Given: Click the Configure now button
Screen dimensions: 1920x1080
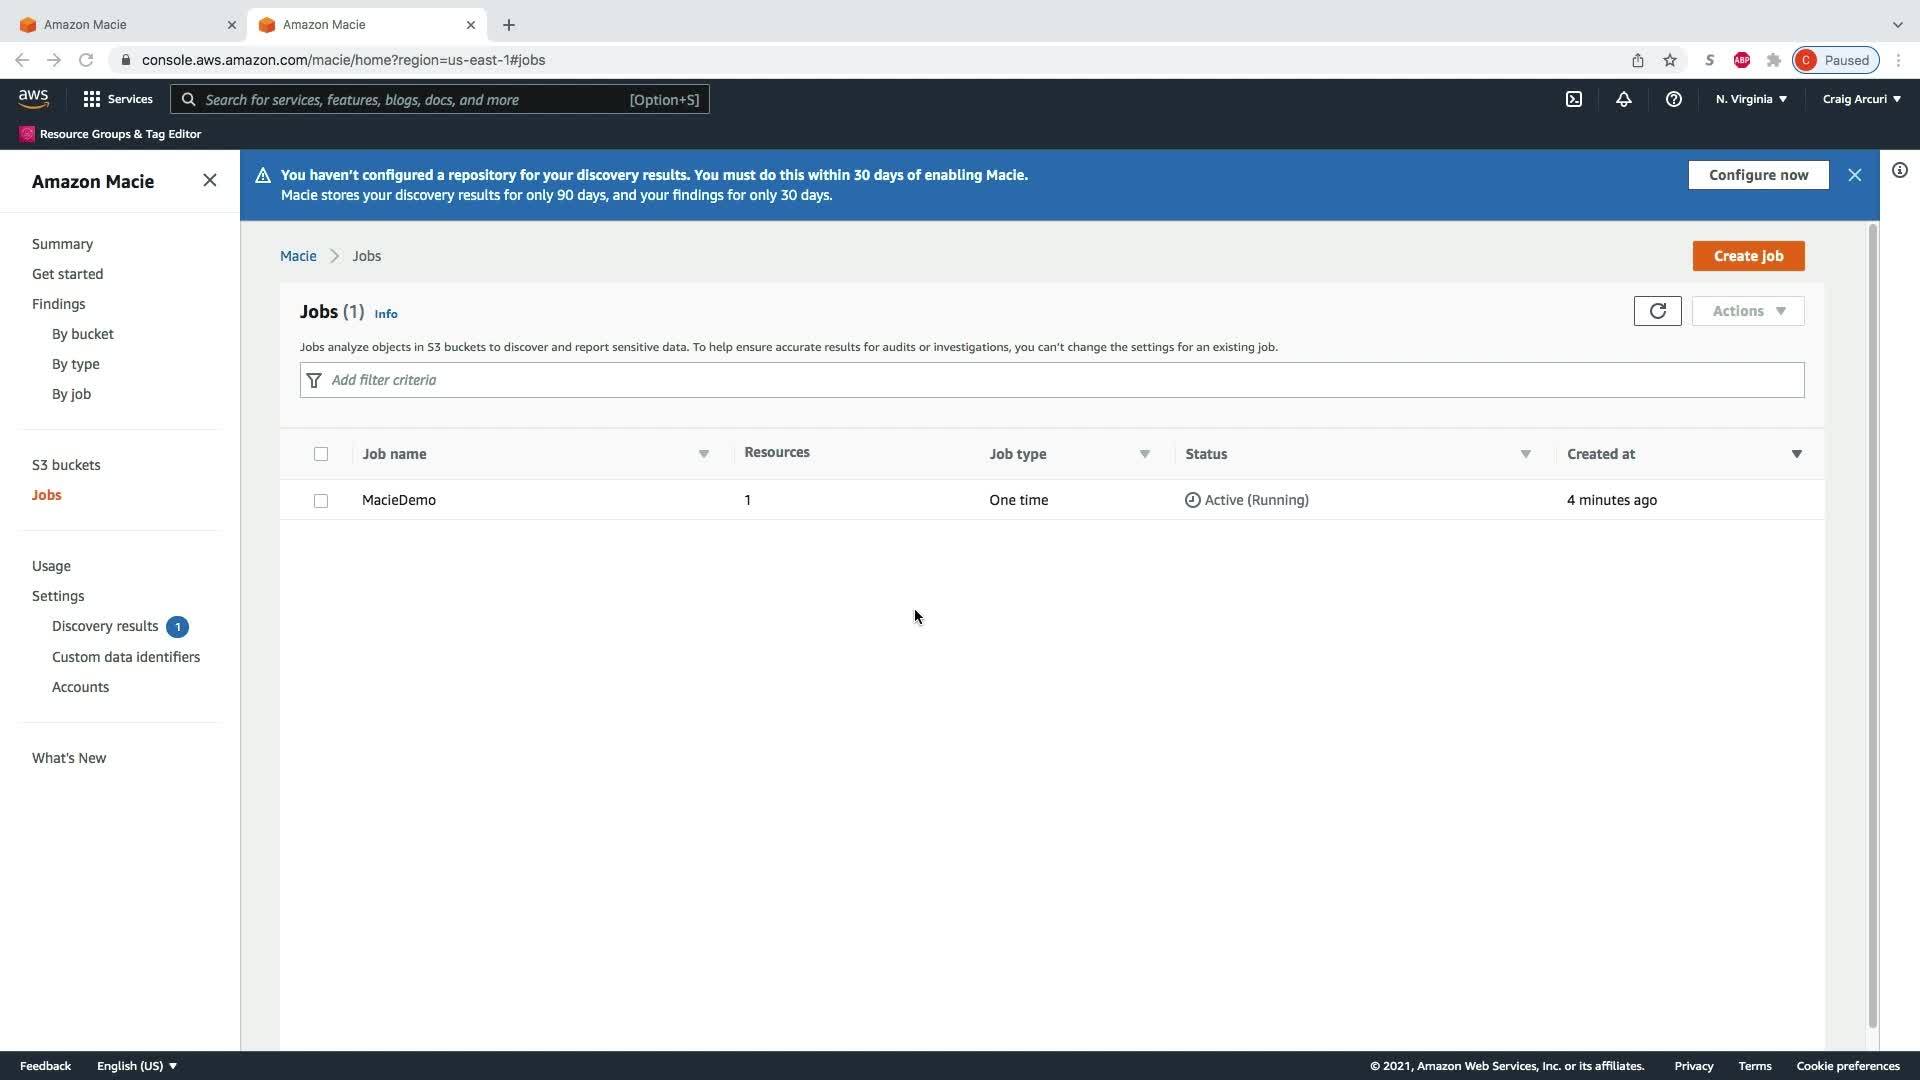Looking at the screenshot, I should click(x=1757, y=175).
